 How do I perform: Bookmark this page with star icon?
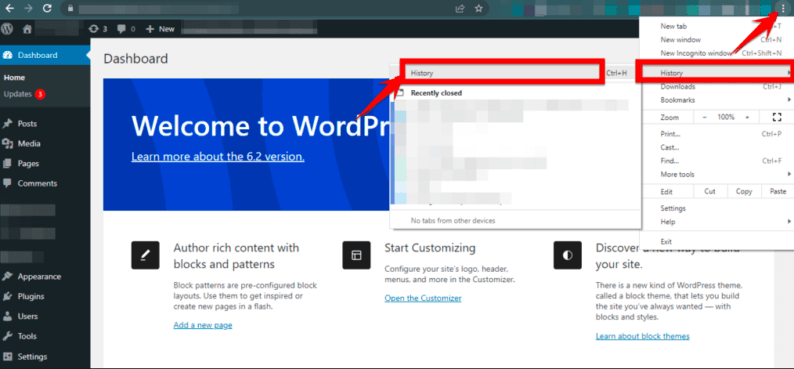[x=478, y=8]
